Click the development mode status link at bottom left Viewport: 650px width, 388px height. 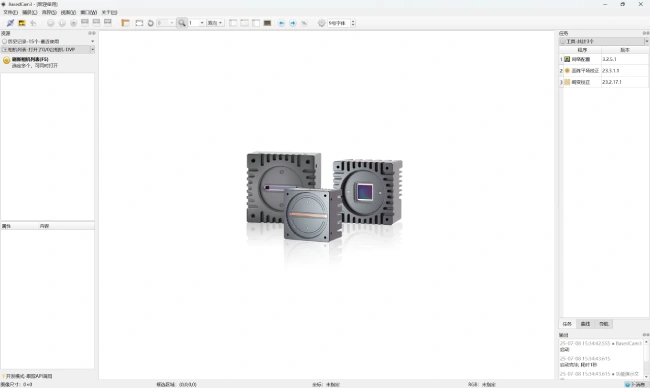pyautogui.click(x=27, y=376)
